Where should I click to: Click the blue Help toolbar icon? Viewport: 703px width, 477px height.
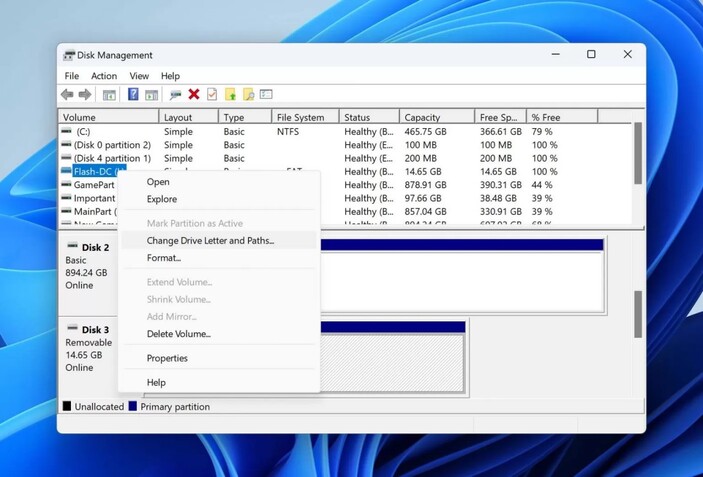tap(133, 95)
